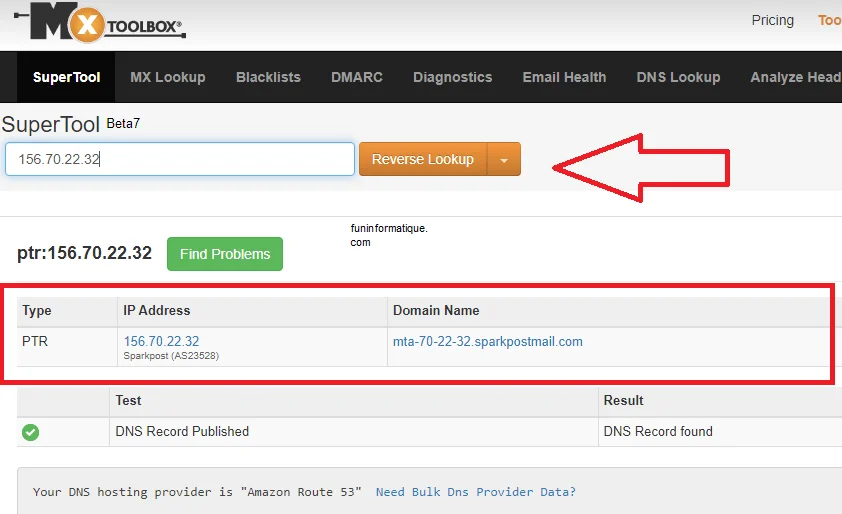Viewport: 842px width, 514px height.
Task: Open the Blacklists tab
Action: [268, 77]
